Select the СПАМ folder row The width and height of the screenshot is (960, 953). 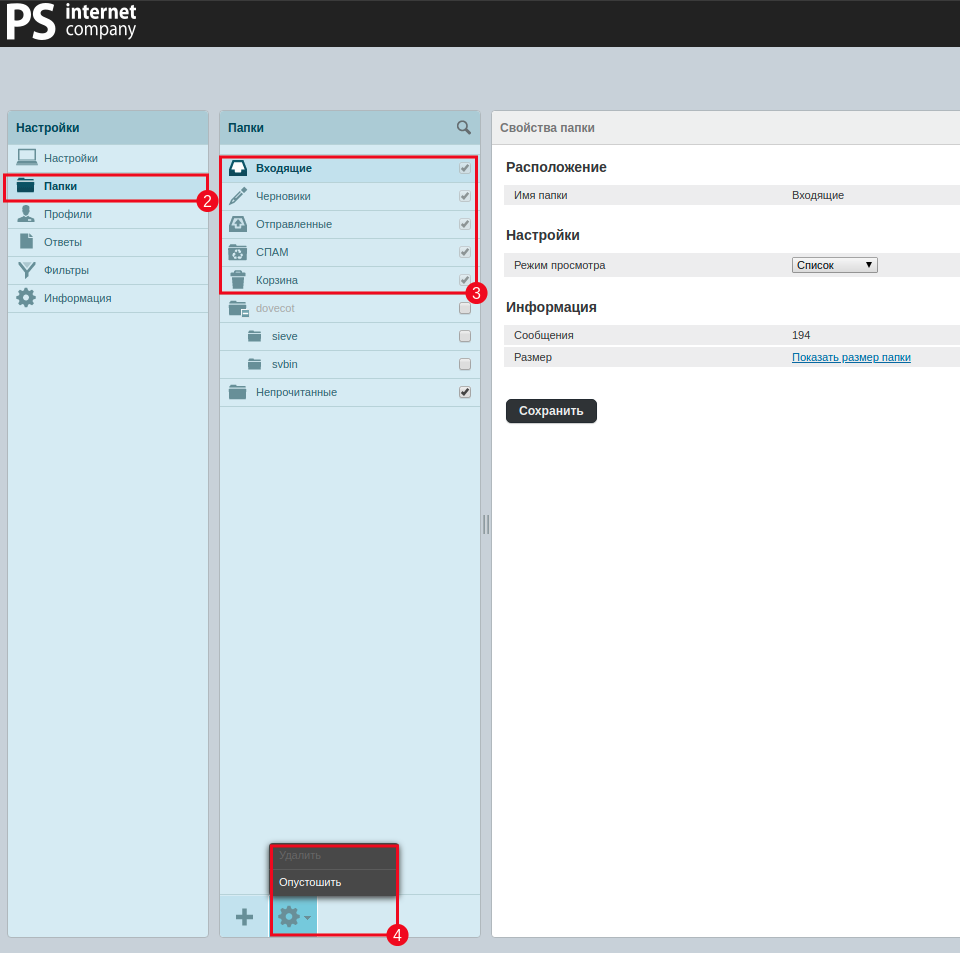click(350, 252)
